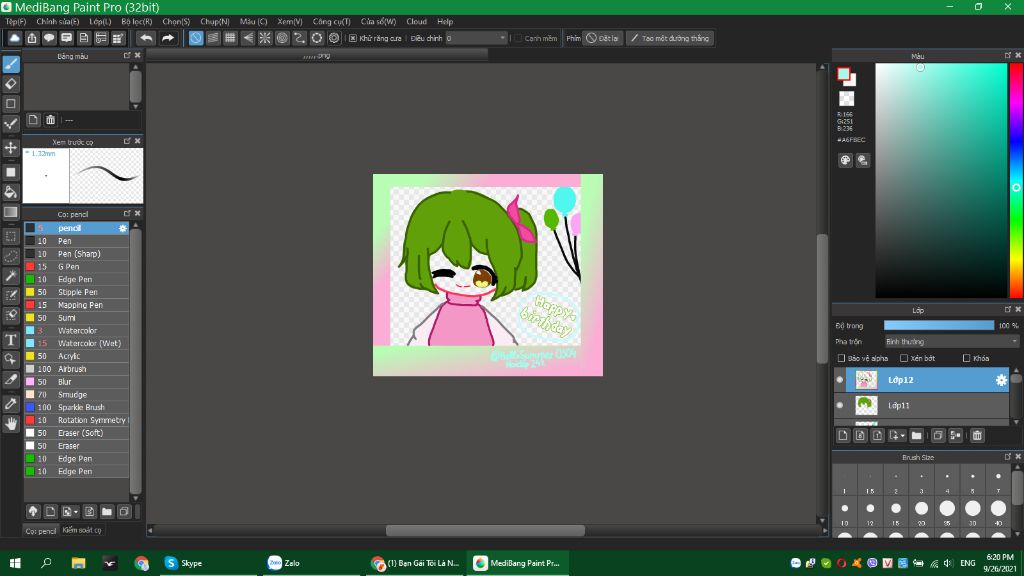The height and width of the screenshot is (576, 1024).
Task: Open Lớp12 layer settings gear
Action: click(1001, 379)
